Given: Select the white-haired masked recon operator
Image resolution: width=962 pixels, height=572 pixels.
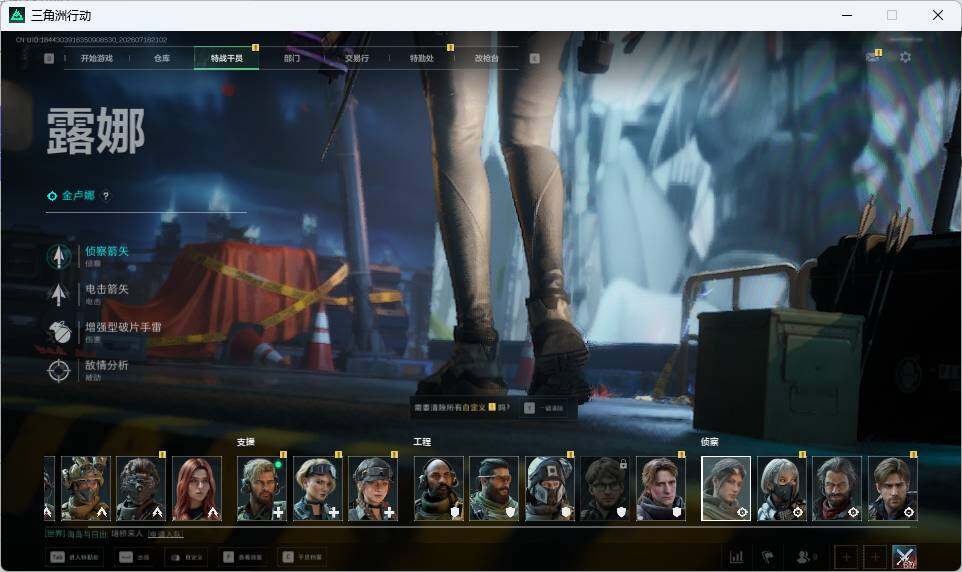Looking at the screenshot, I should tap(781, 489).
